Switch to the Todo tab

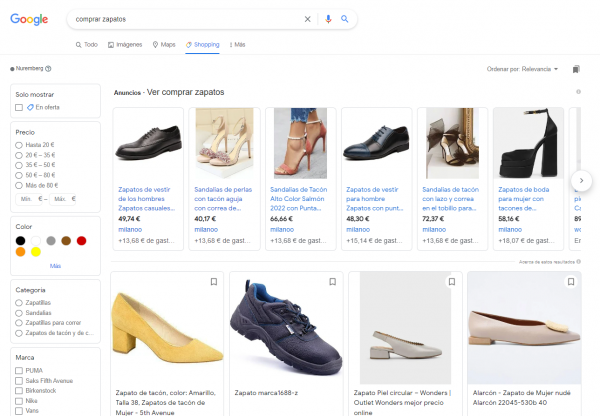coord(86,45)
